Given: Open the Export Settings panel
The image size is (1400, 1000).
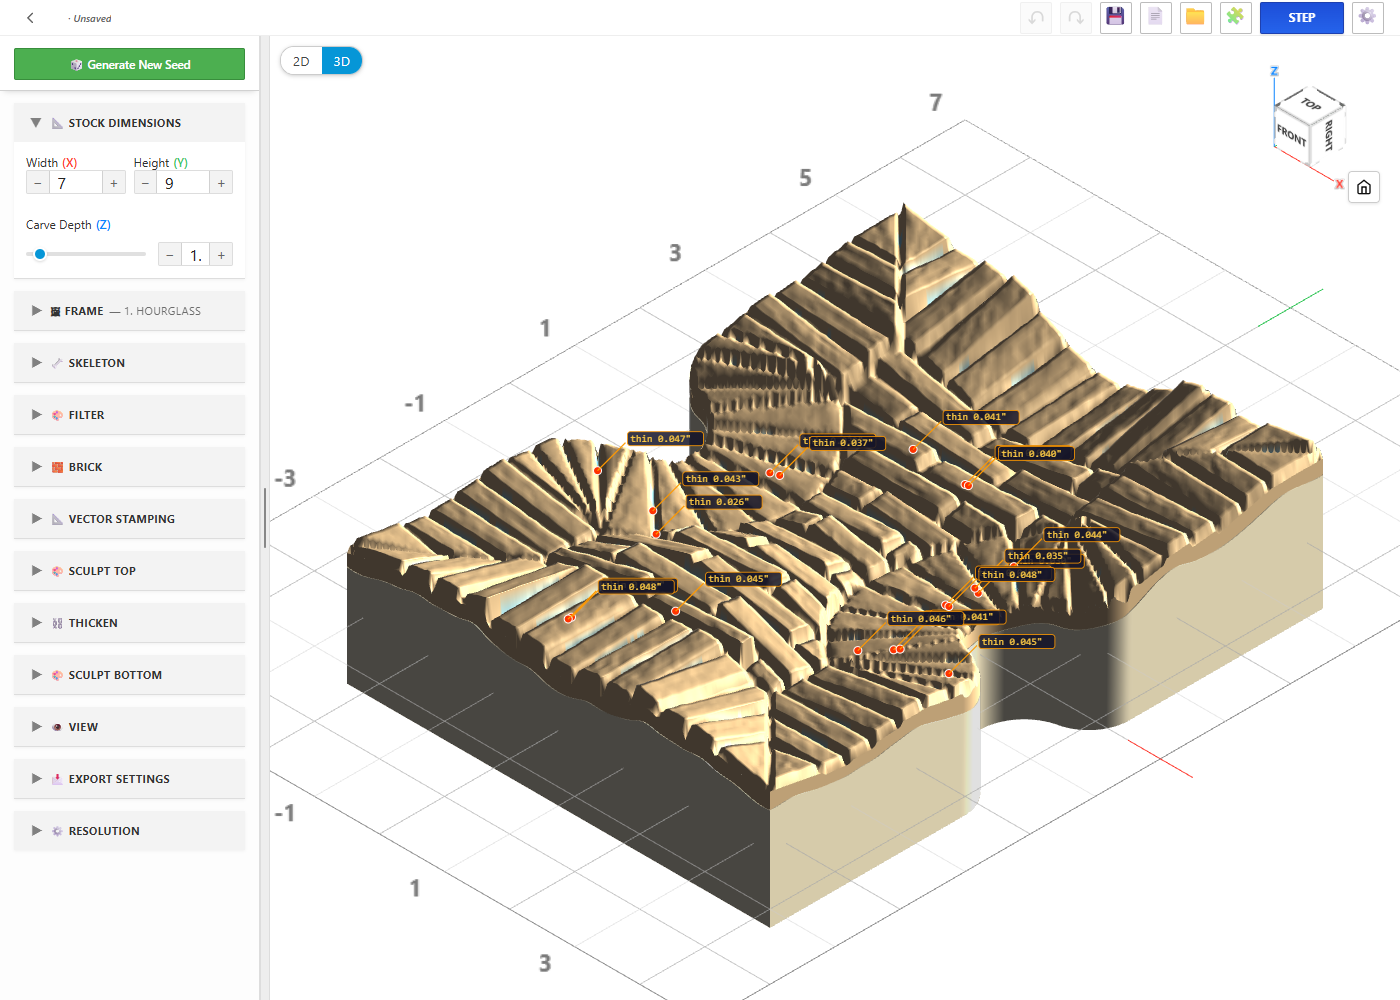Looking at the screenshot, I should click(x=129, y=779).
